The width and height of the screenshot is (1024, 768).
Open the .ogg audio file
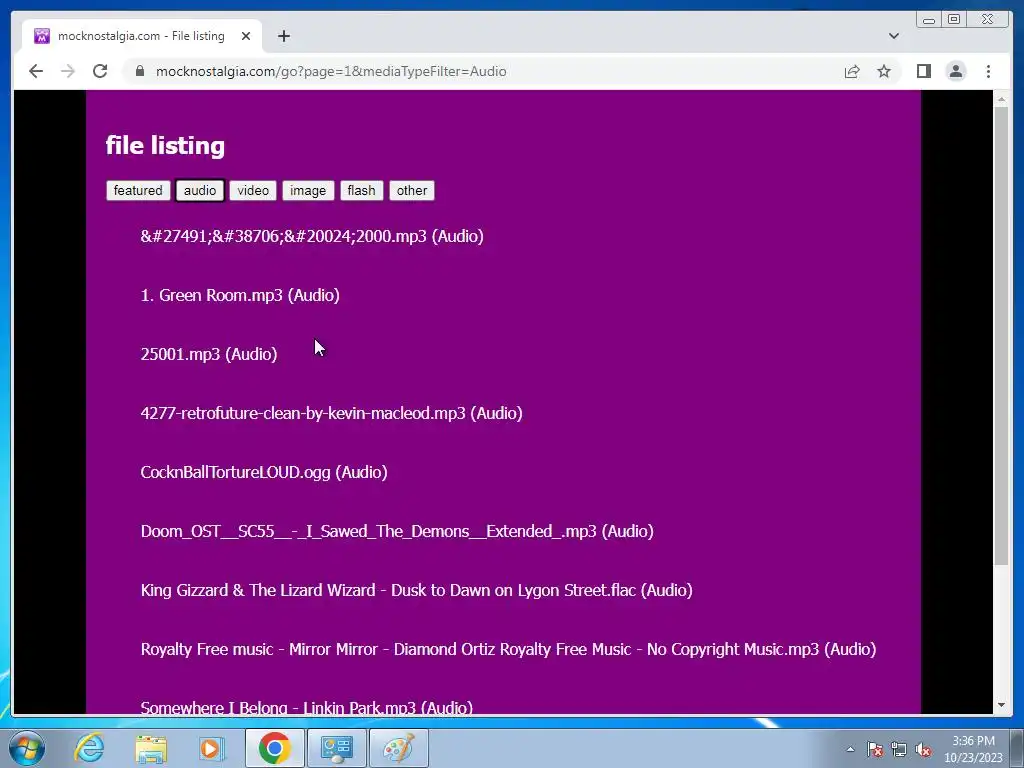pyautogui.click(x=264, y=472)
